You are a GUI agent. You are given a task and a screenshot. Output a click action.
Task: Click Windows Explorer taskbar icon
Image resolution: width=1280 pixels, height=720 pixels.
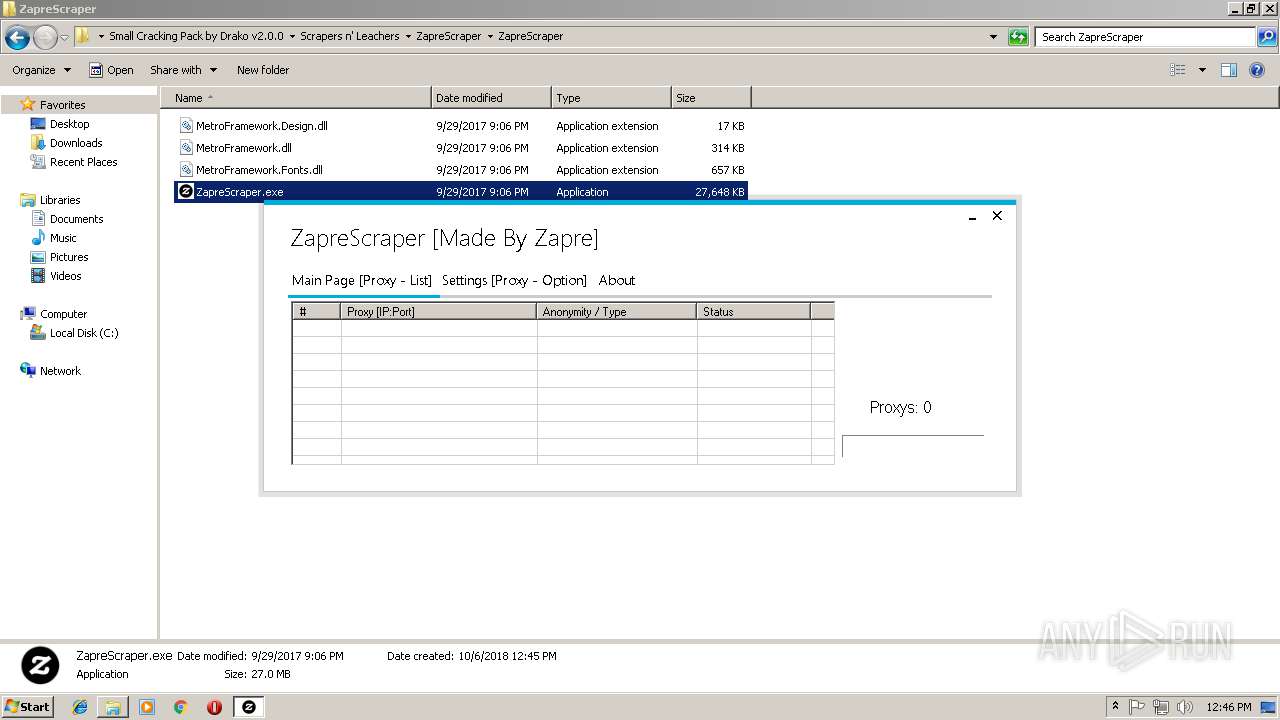(113, 707)
